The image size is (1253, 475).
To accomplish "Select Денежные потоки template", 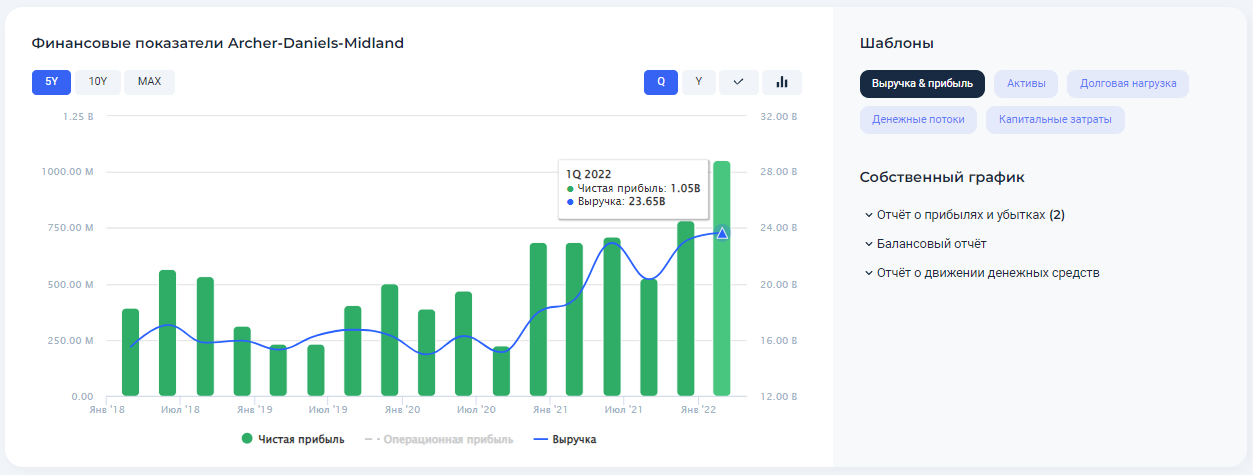I will pos(918,120).
